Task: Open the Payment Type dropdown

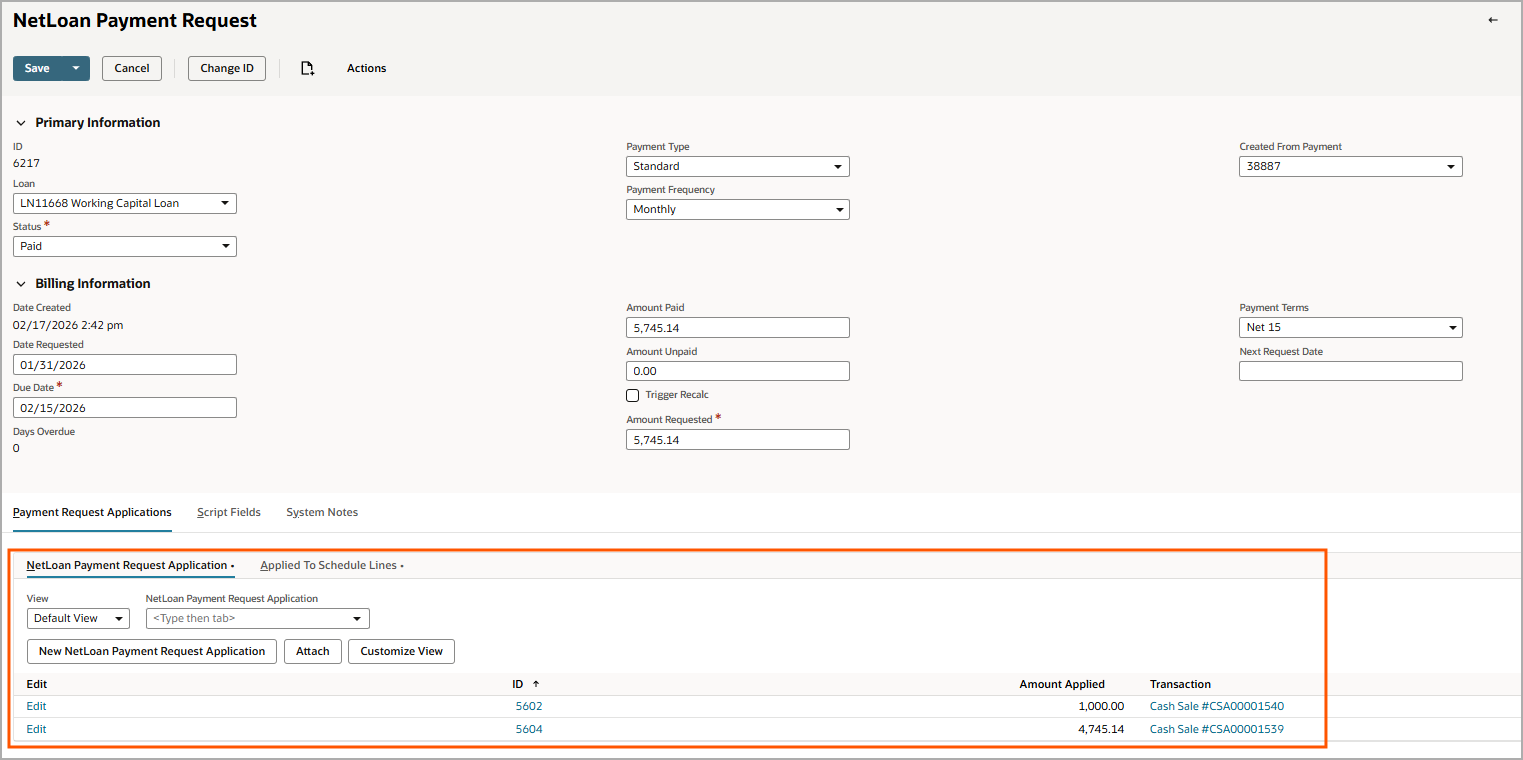Action: [737, 166]
